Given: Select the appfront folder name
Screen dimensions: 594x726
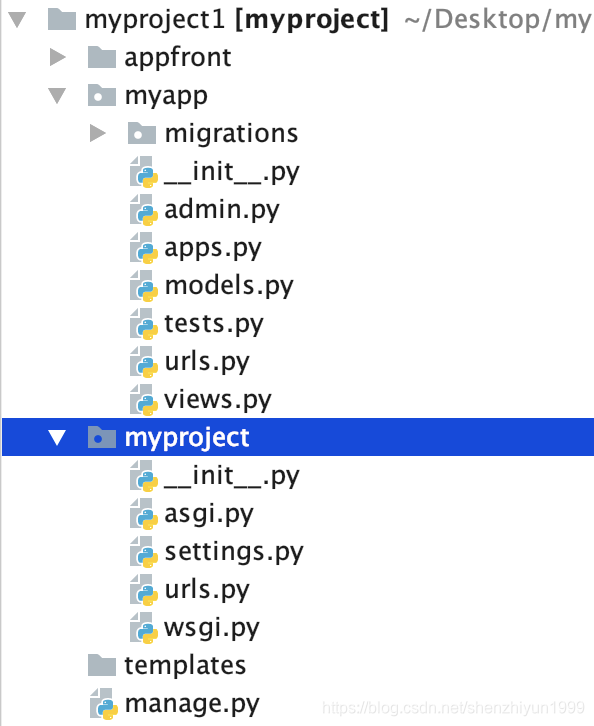Looking at the screenshot, I should 178,58.
